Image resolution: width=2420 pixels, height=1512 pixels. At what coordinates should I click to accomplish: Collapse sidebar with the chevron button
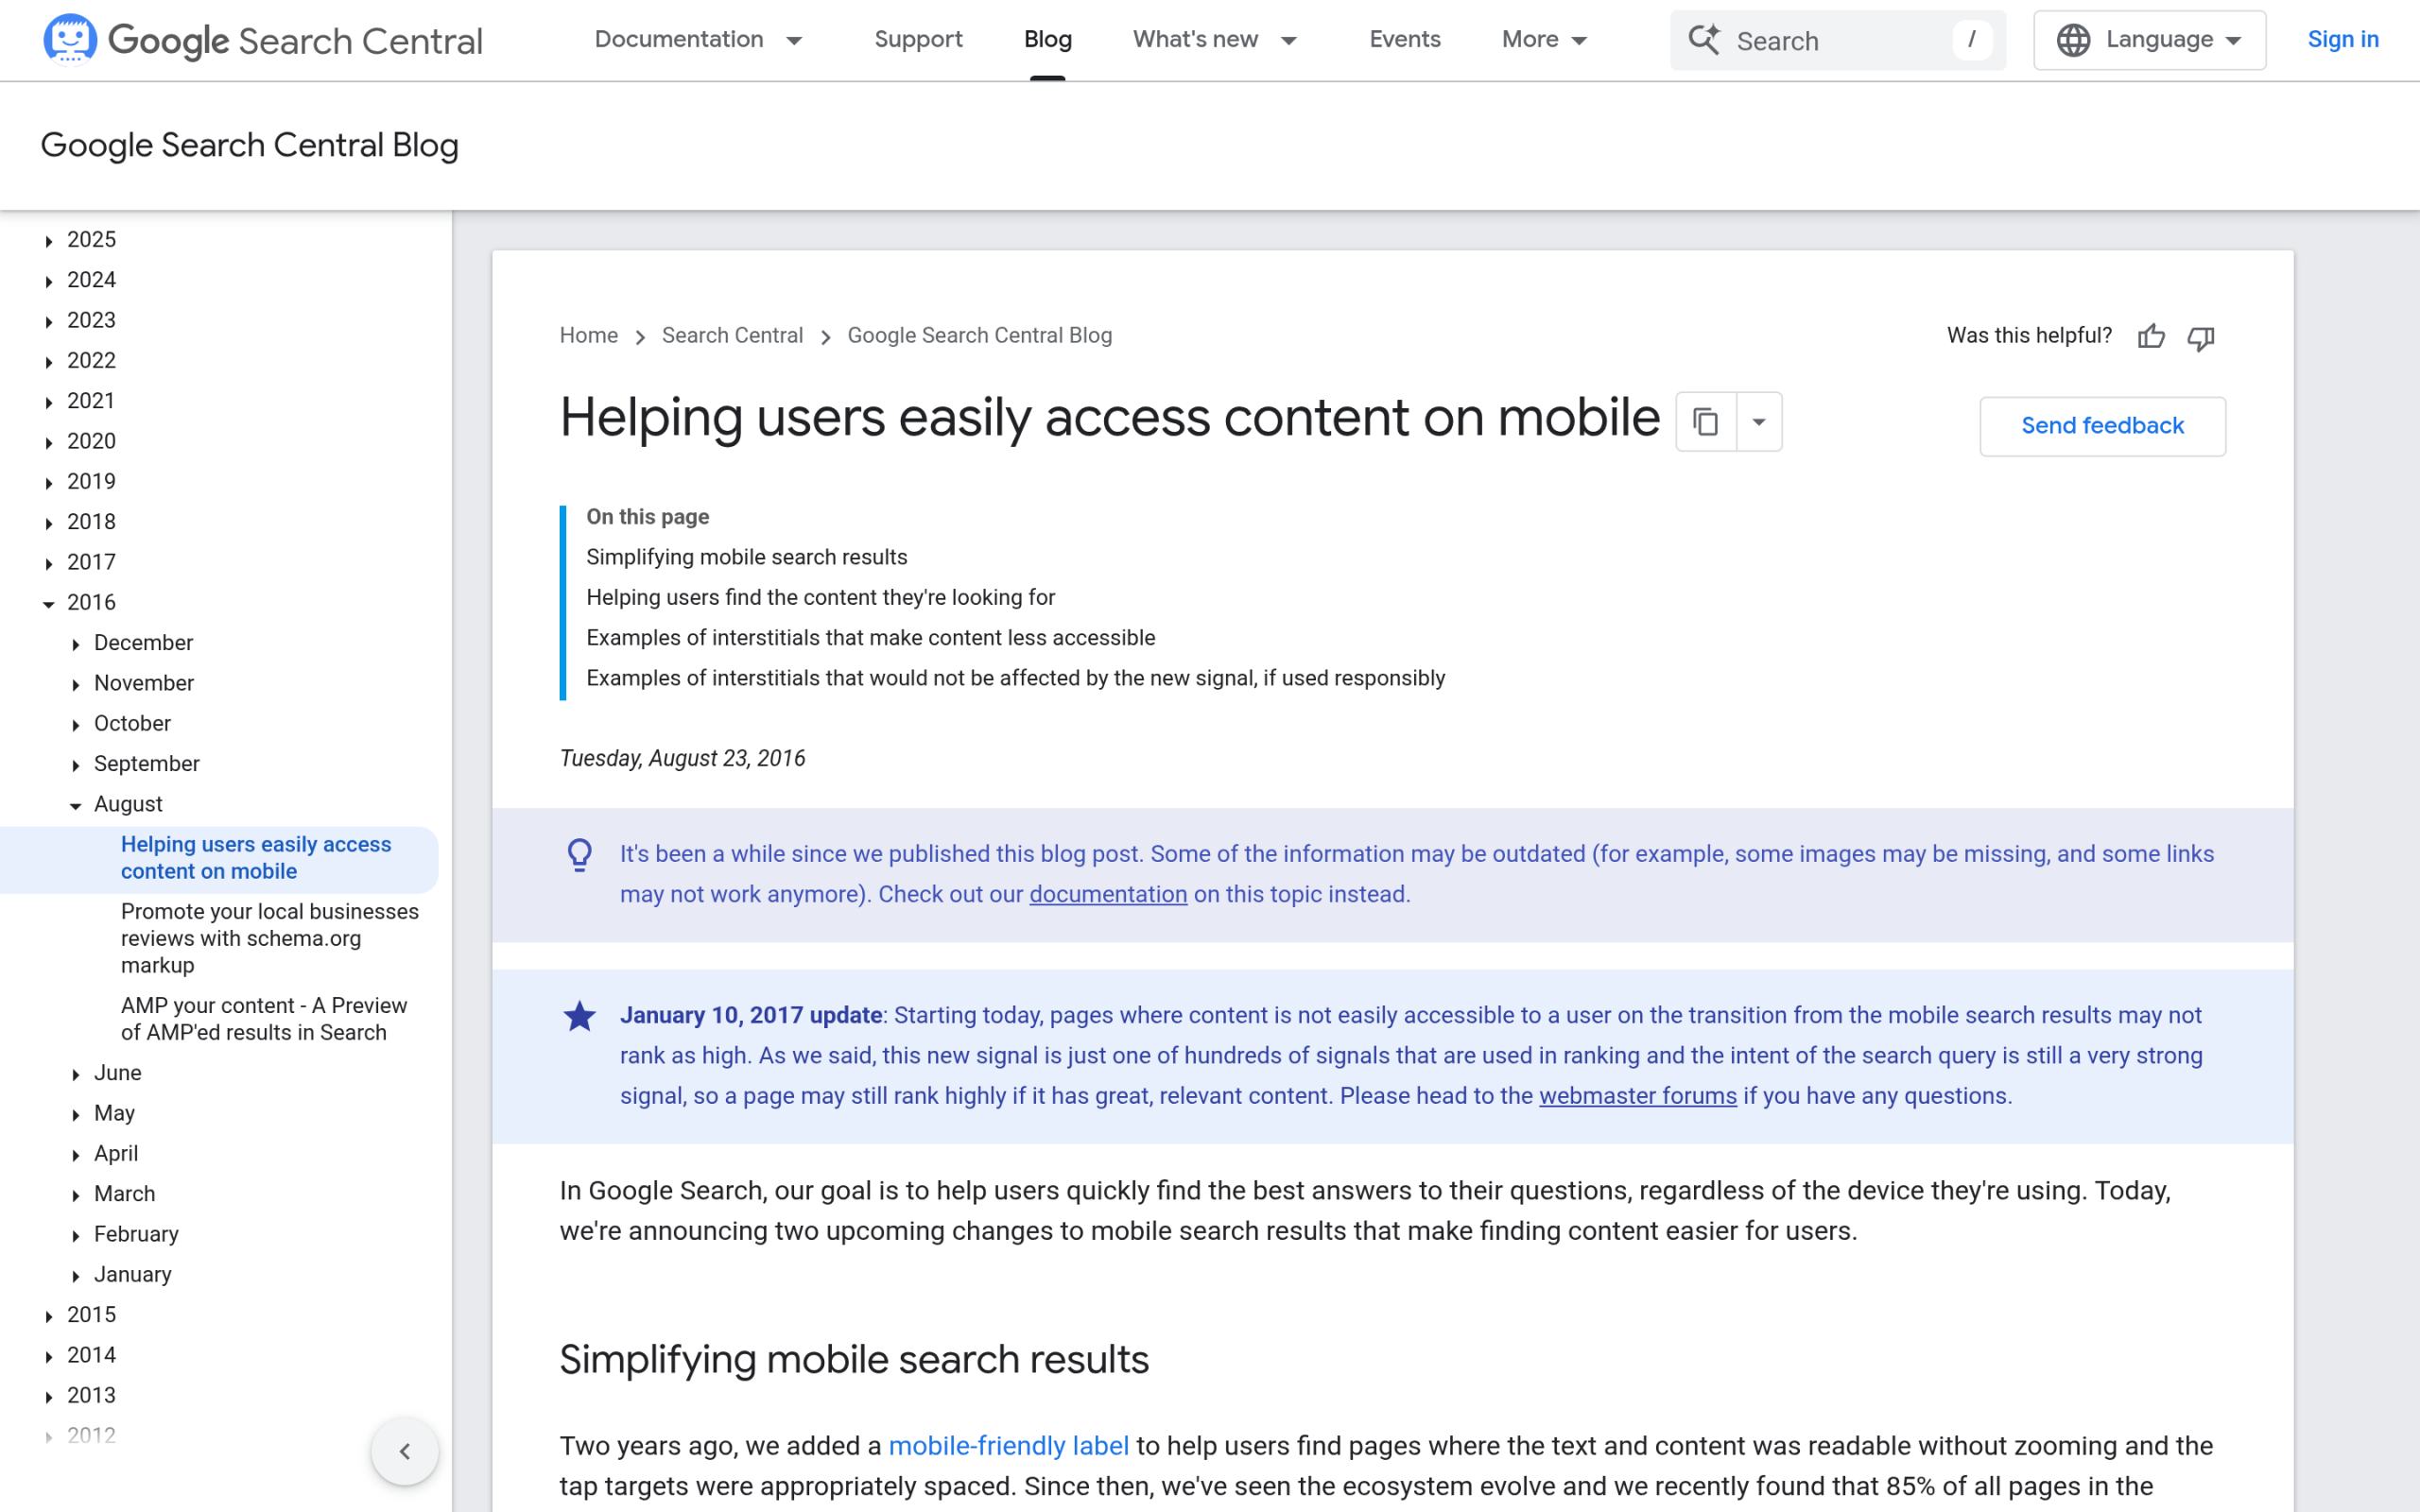(x=405, y=1451)
